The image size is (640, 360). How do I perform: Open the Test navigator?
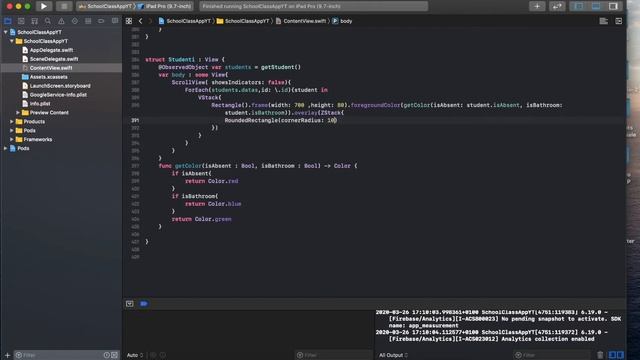tap(75, 21)
